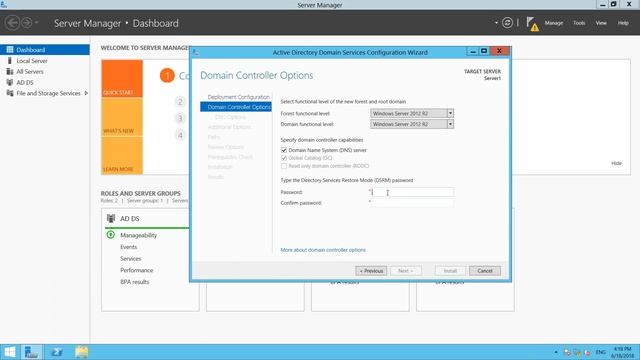The image size is (640, 360).
Task: Click the green Manageability status icon
Action: pos(111,235)
